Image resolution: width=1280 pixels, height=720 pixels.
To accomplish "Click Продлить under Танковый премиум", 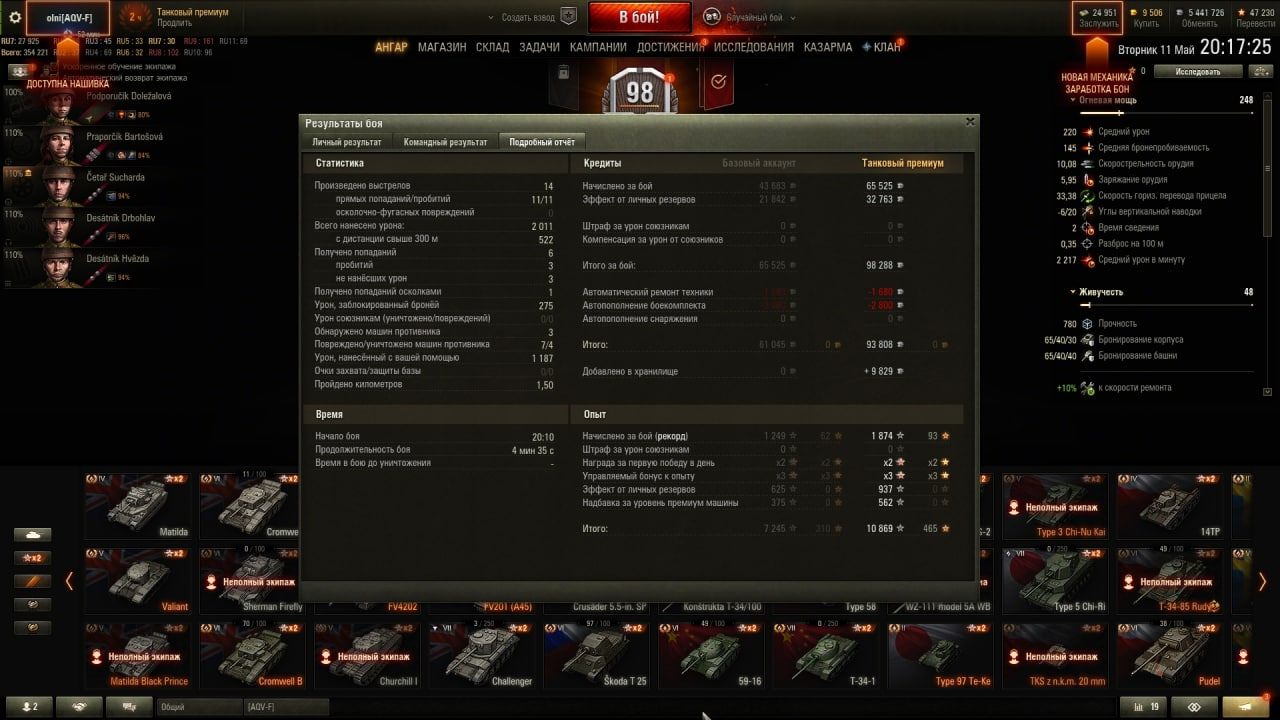I will pos(175,23).
